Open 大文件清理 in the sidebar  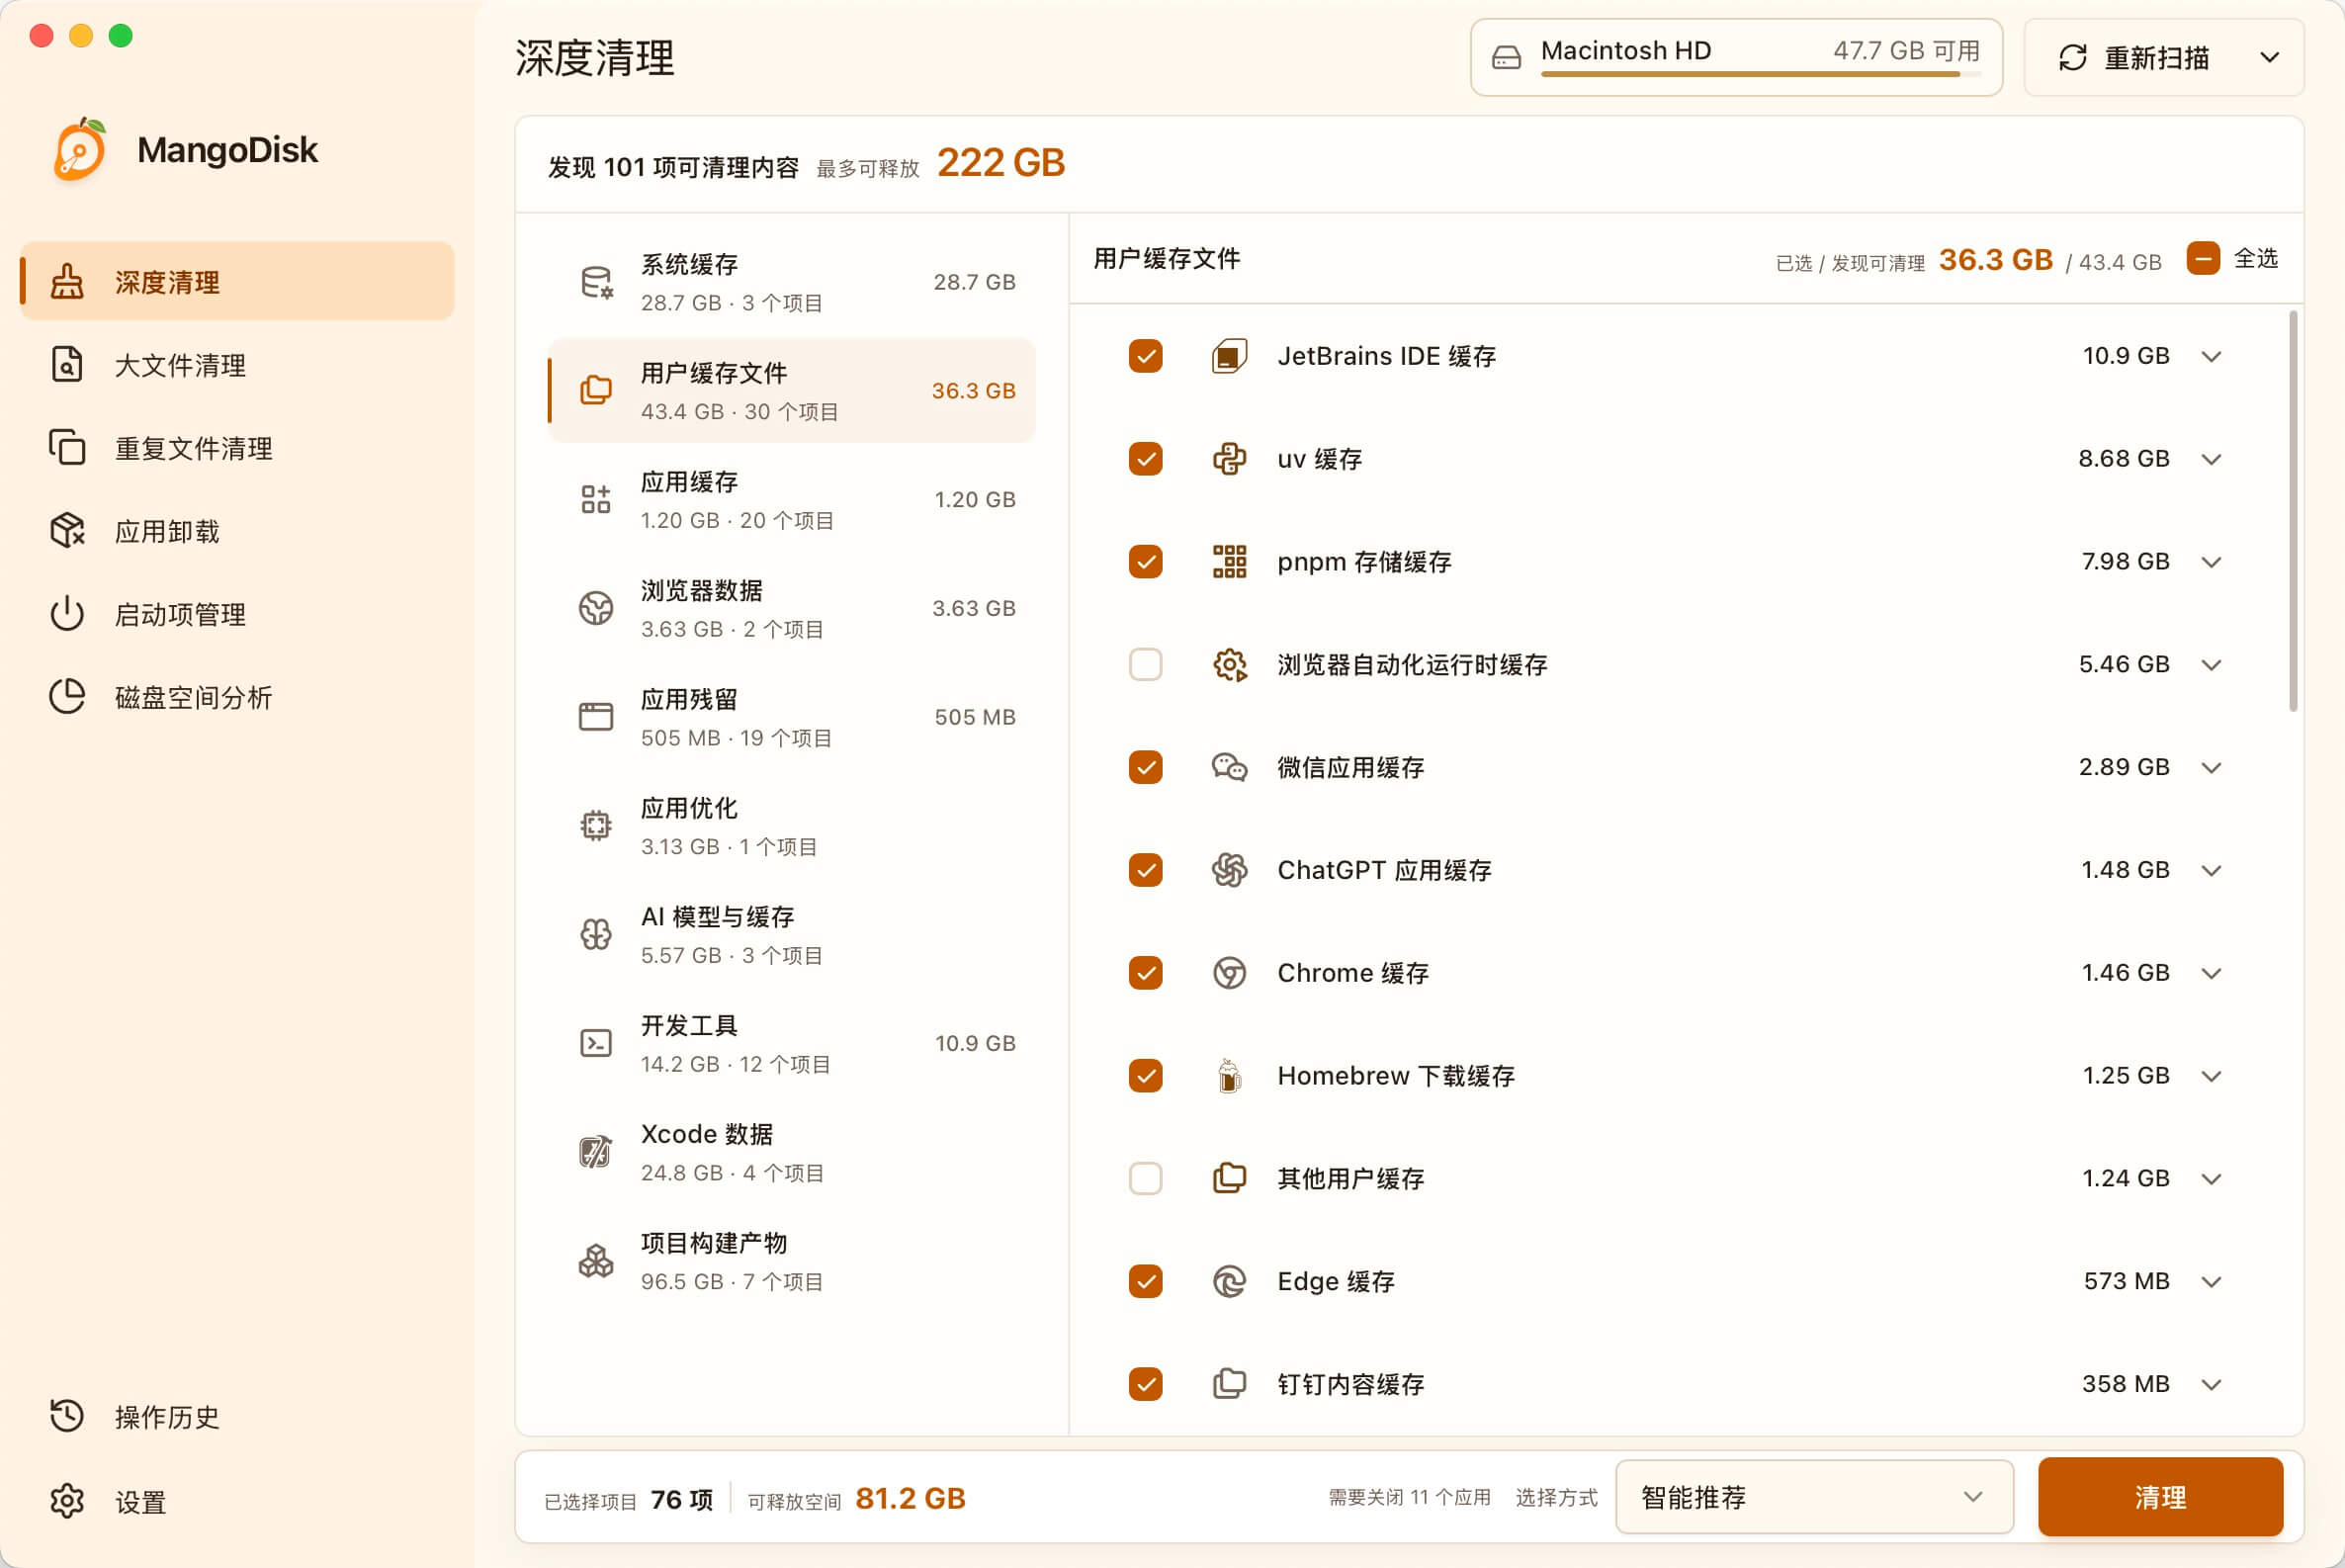(238, 365)
